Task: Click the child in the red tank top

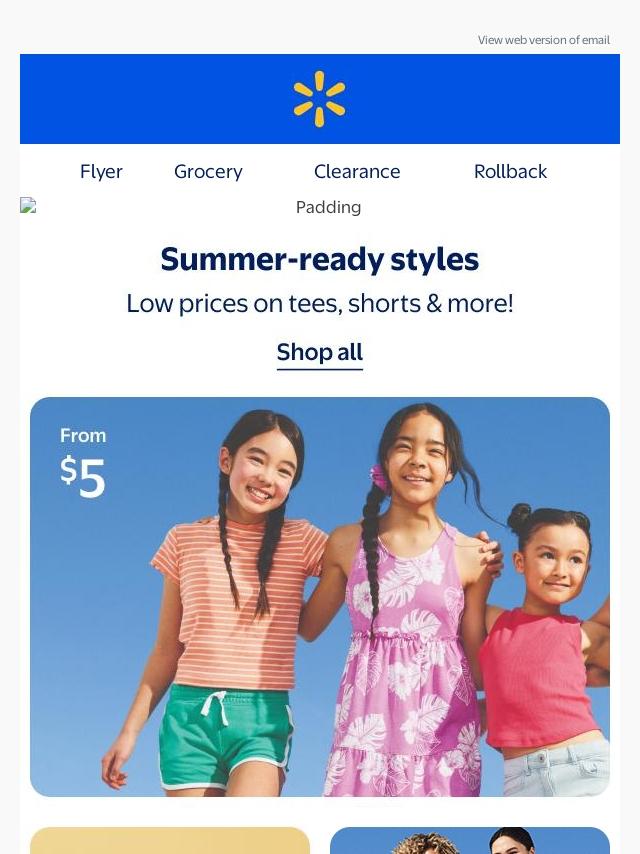Action: coord(547,648)
